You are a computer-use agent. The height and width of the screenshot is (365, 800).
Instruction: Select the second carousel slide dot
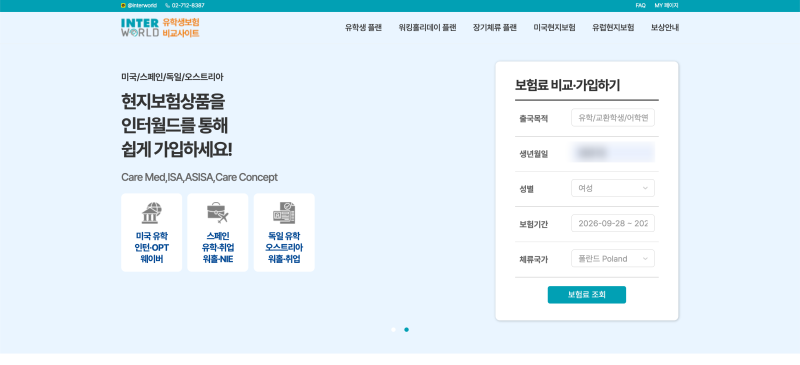coord(407,330)
